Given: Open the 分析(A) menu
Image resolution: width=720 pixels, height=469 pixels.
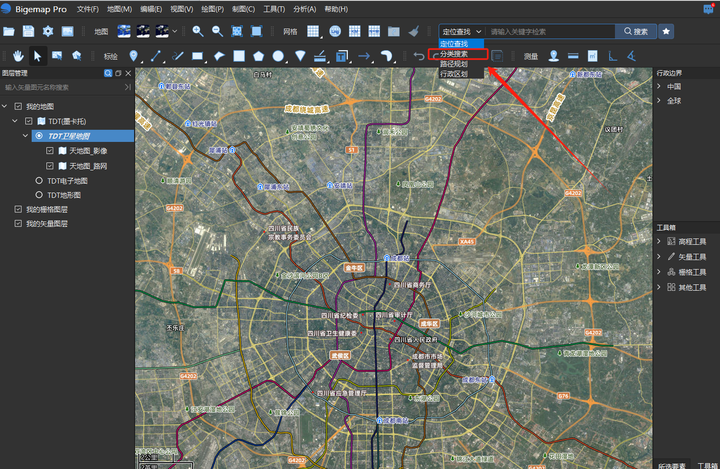Looking at the screenshot, I should pos(305,9).
